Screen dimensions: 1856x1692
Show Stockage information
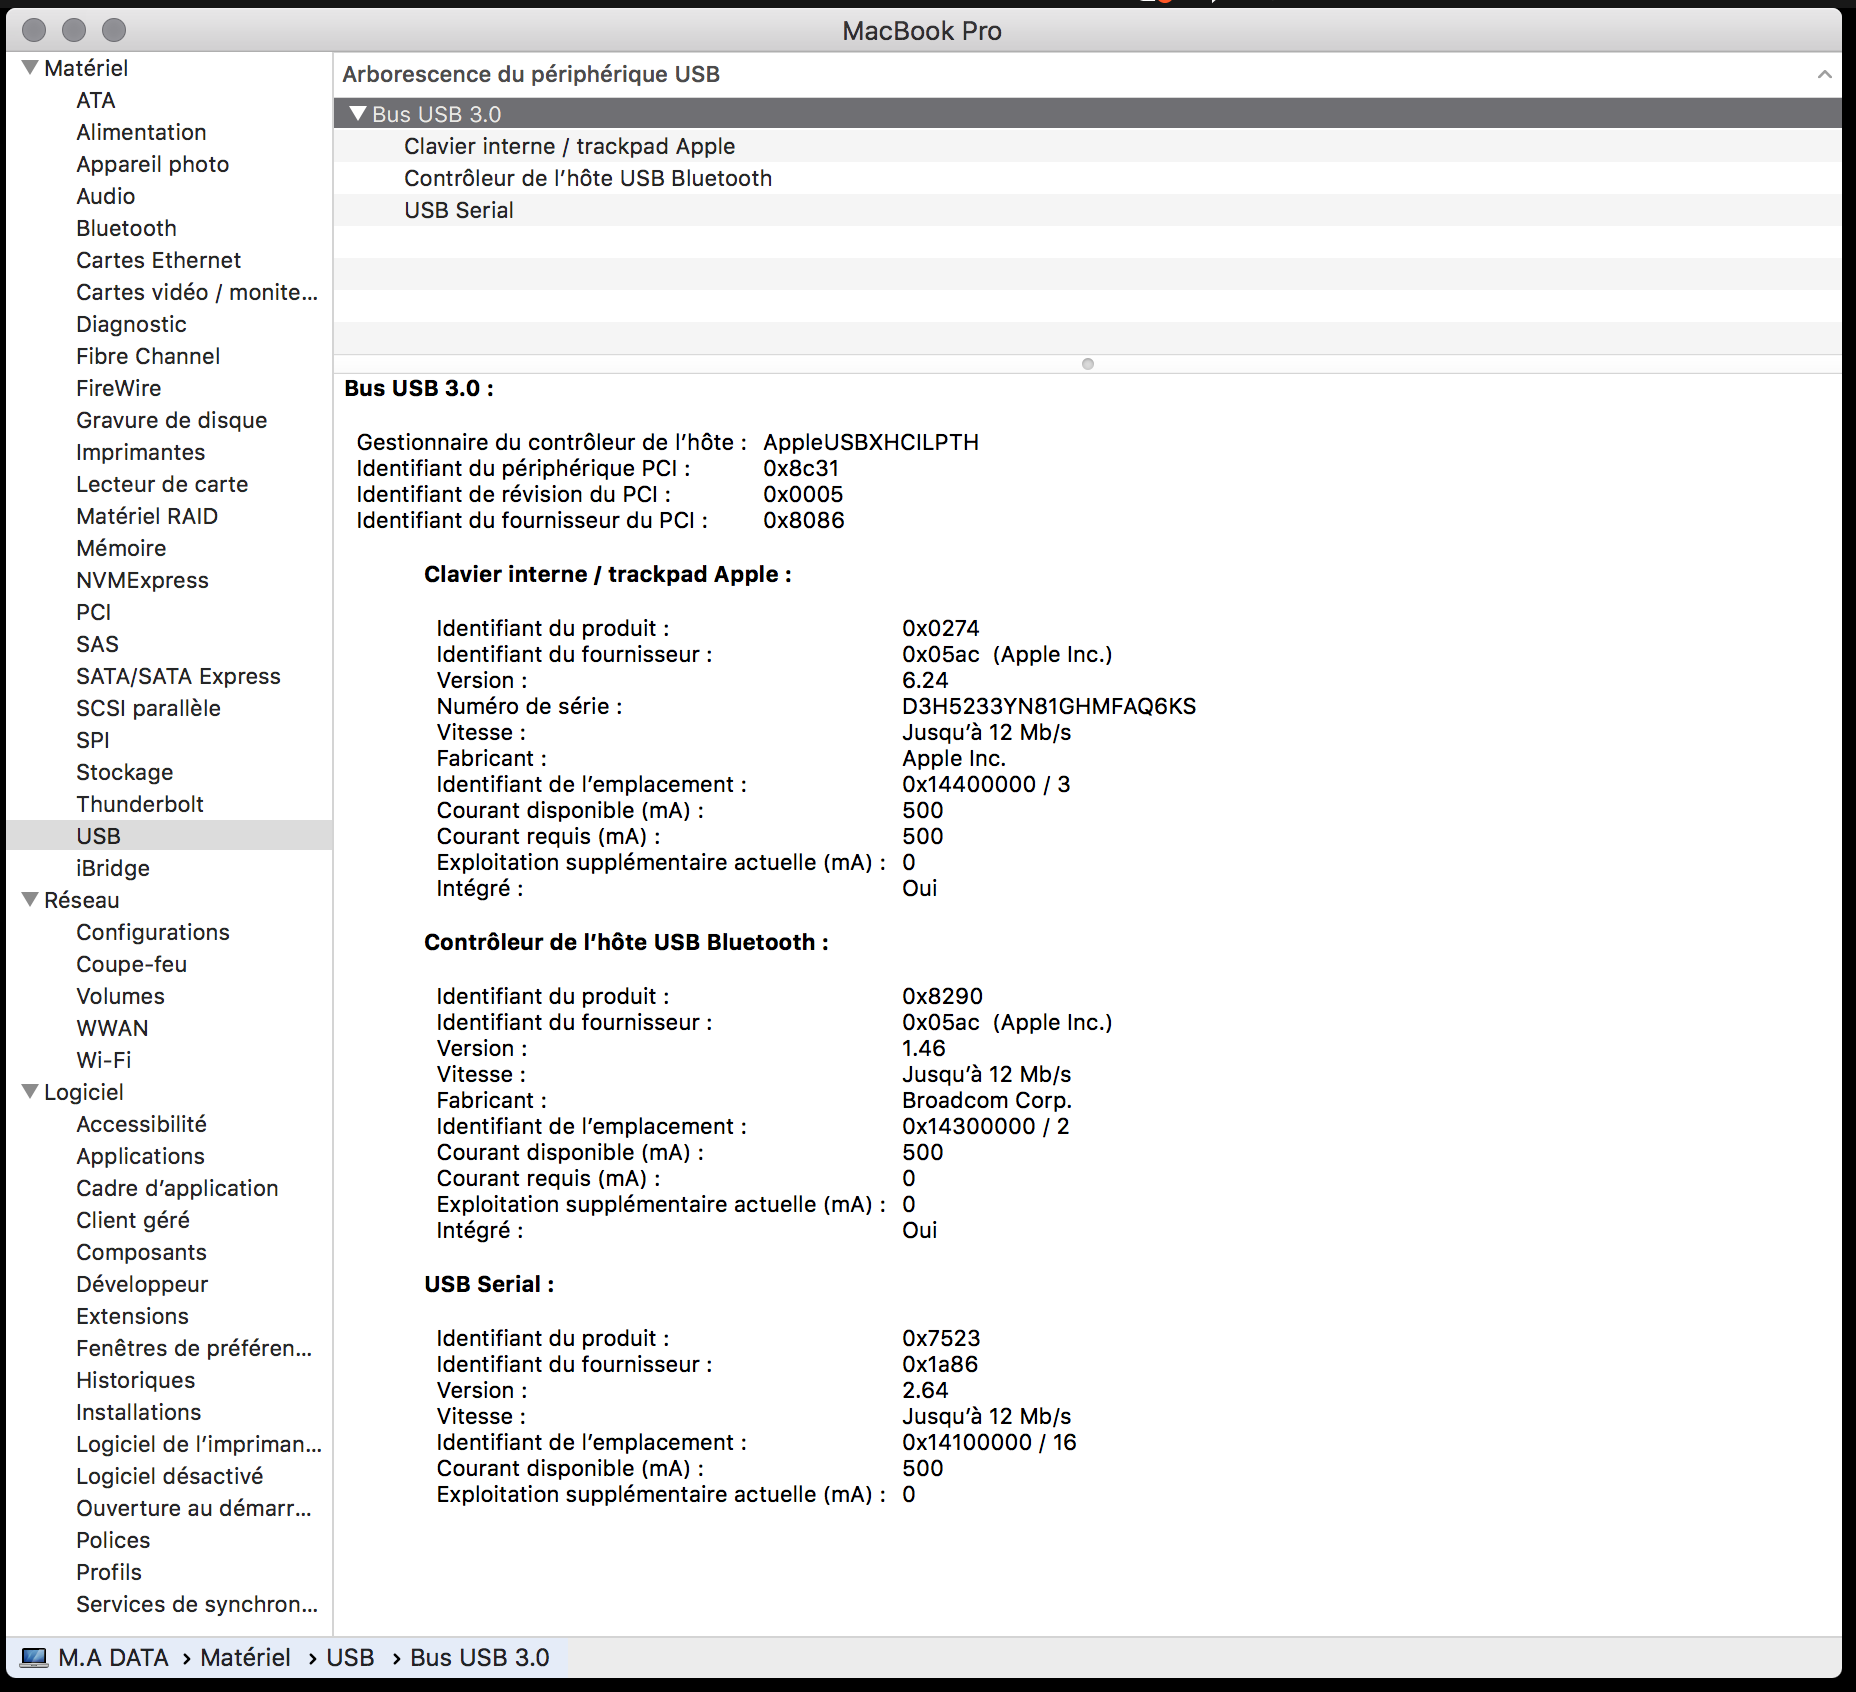pos(125,772)
